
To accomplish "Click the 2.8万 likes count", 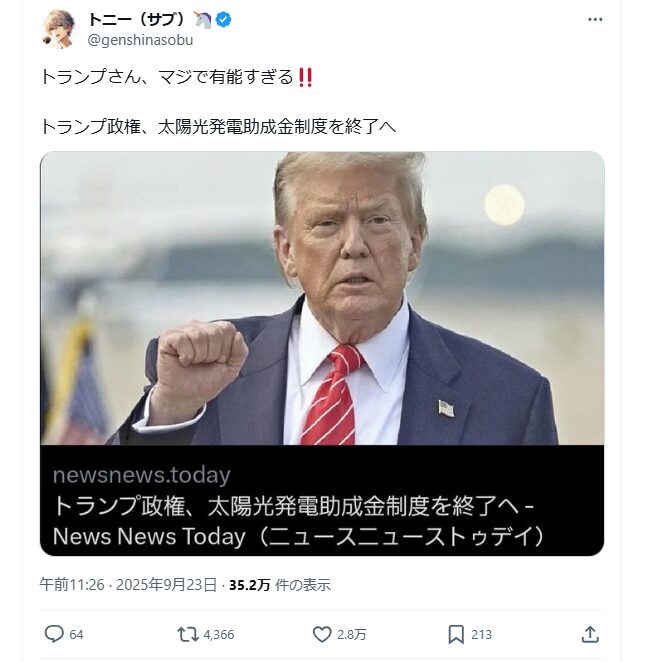I will pos(352,635).
